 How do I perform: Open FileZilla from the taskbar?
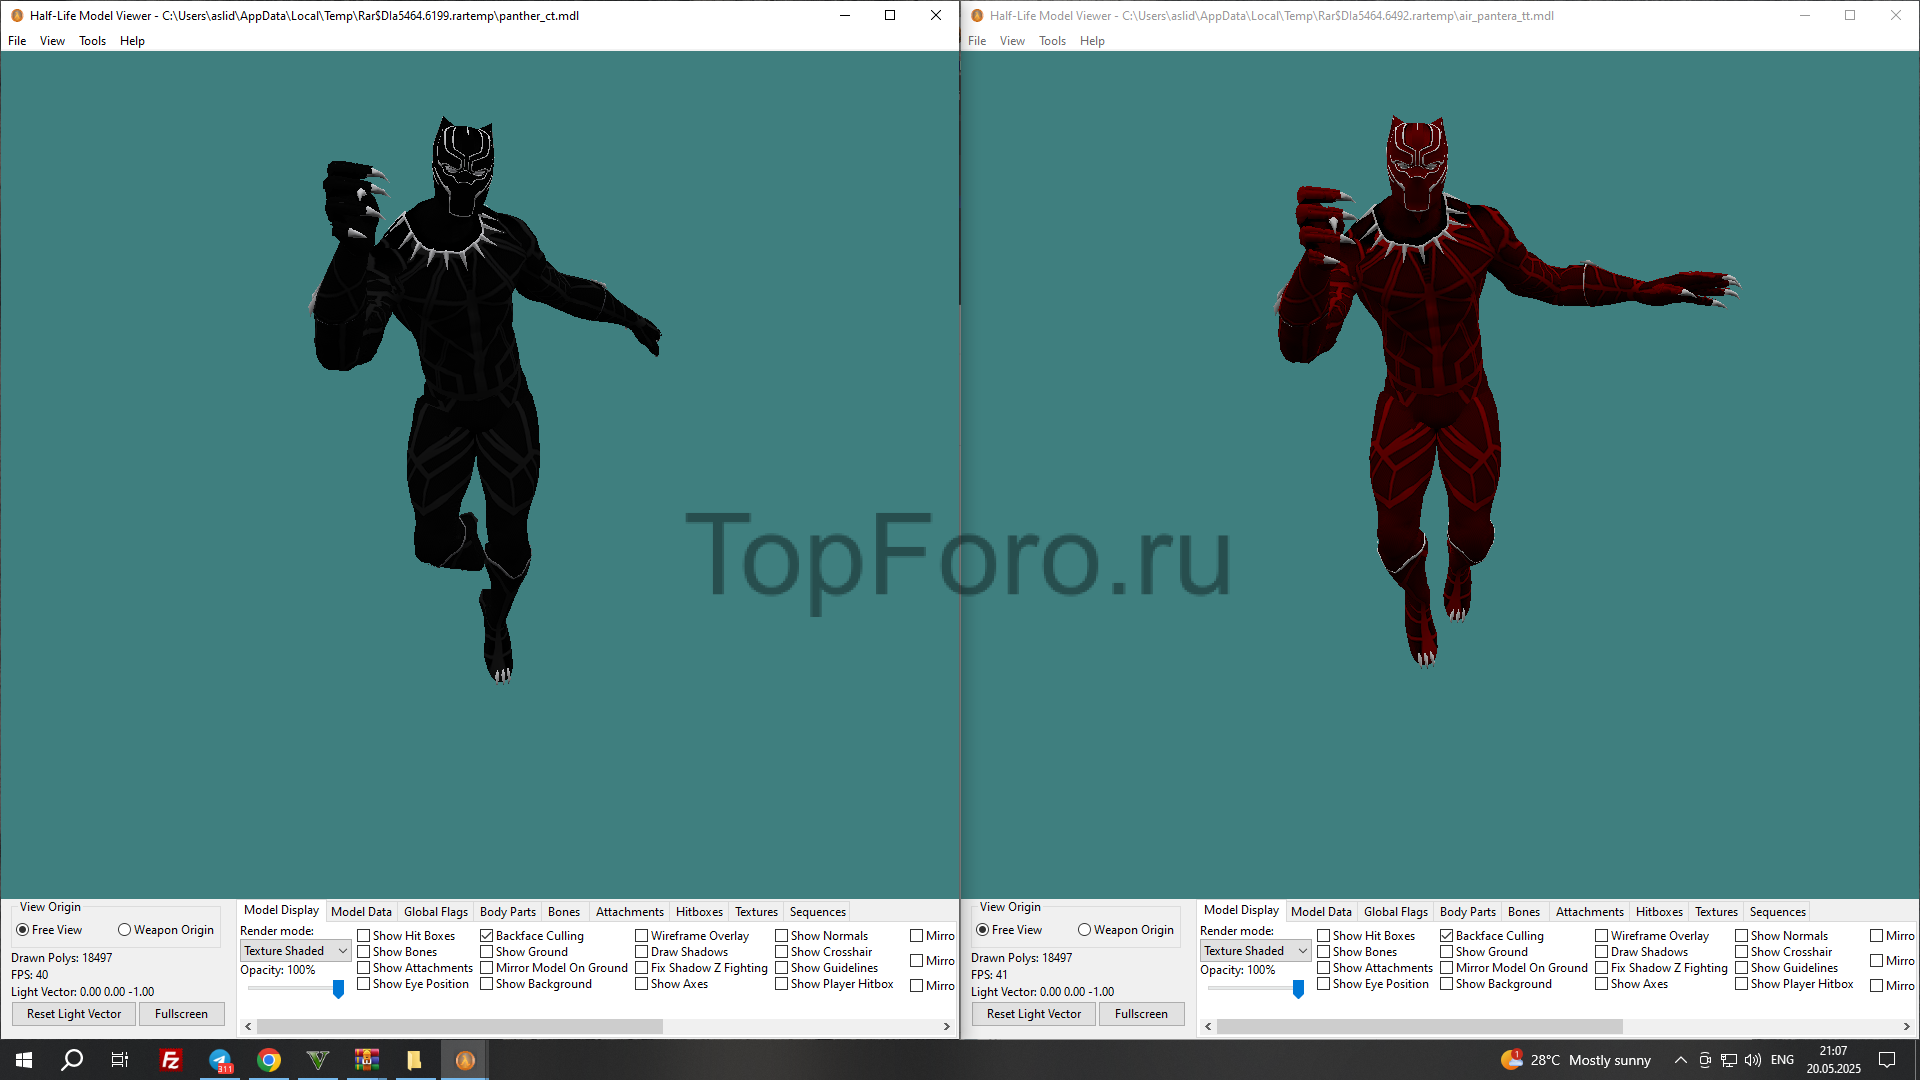170,1060
